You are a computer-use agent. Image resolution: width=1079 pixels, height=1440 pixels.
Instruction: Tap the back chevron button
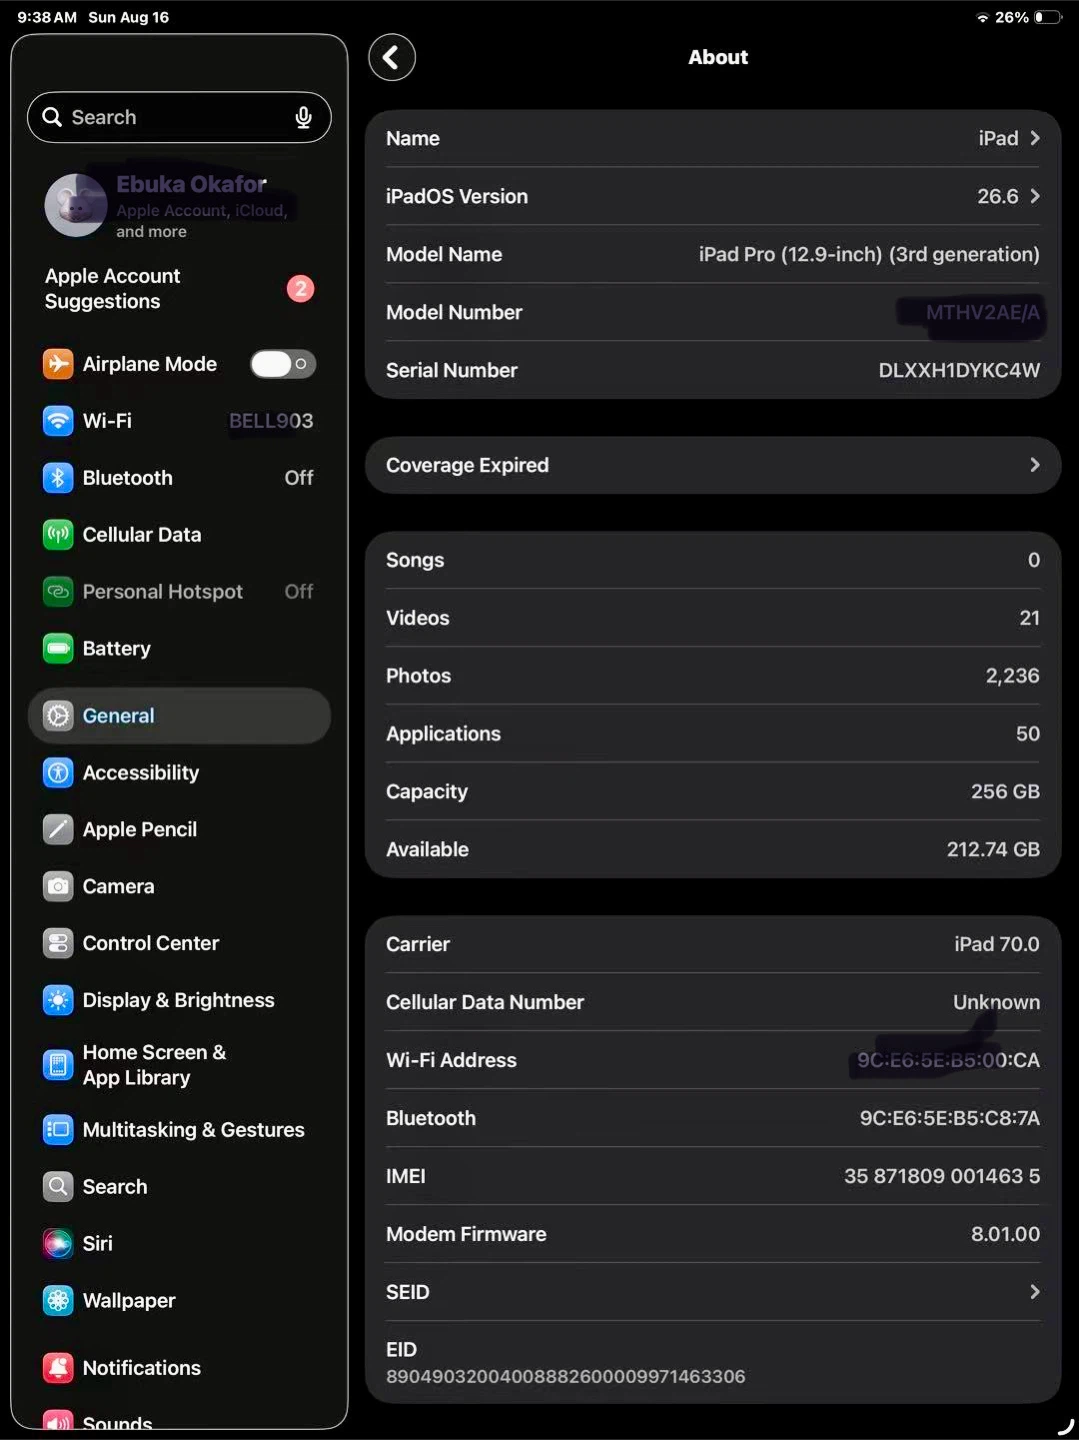point(392,57)
